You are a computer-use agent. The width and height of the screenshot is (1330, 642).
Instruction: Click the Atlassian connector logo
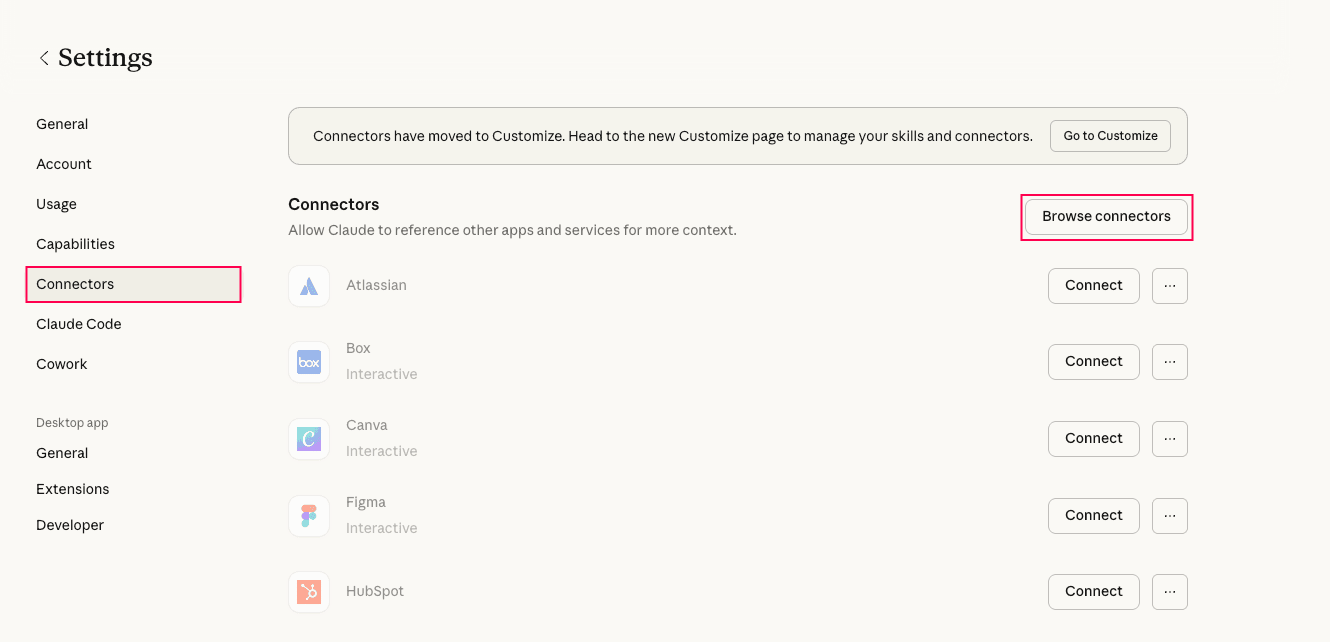coord(309,285)
